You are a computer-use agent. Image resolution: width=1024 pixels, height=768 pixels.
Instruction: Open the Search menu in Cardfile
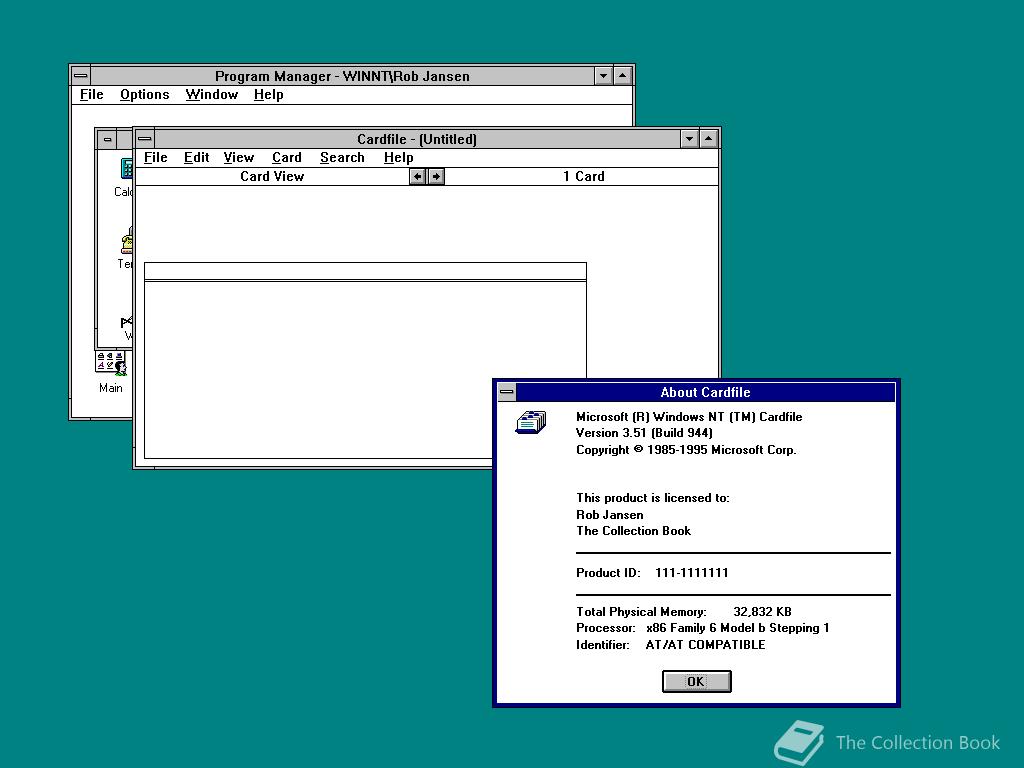click(342, 157)
